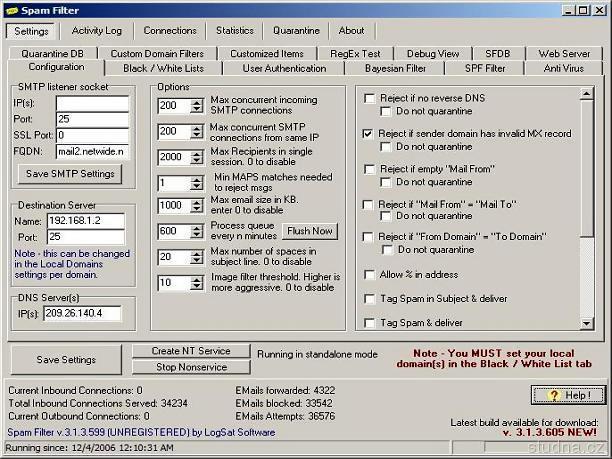
Task: Switch to the Activity Log tab
Action: (x=97, y=31)
